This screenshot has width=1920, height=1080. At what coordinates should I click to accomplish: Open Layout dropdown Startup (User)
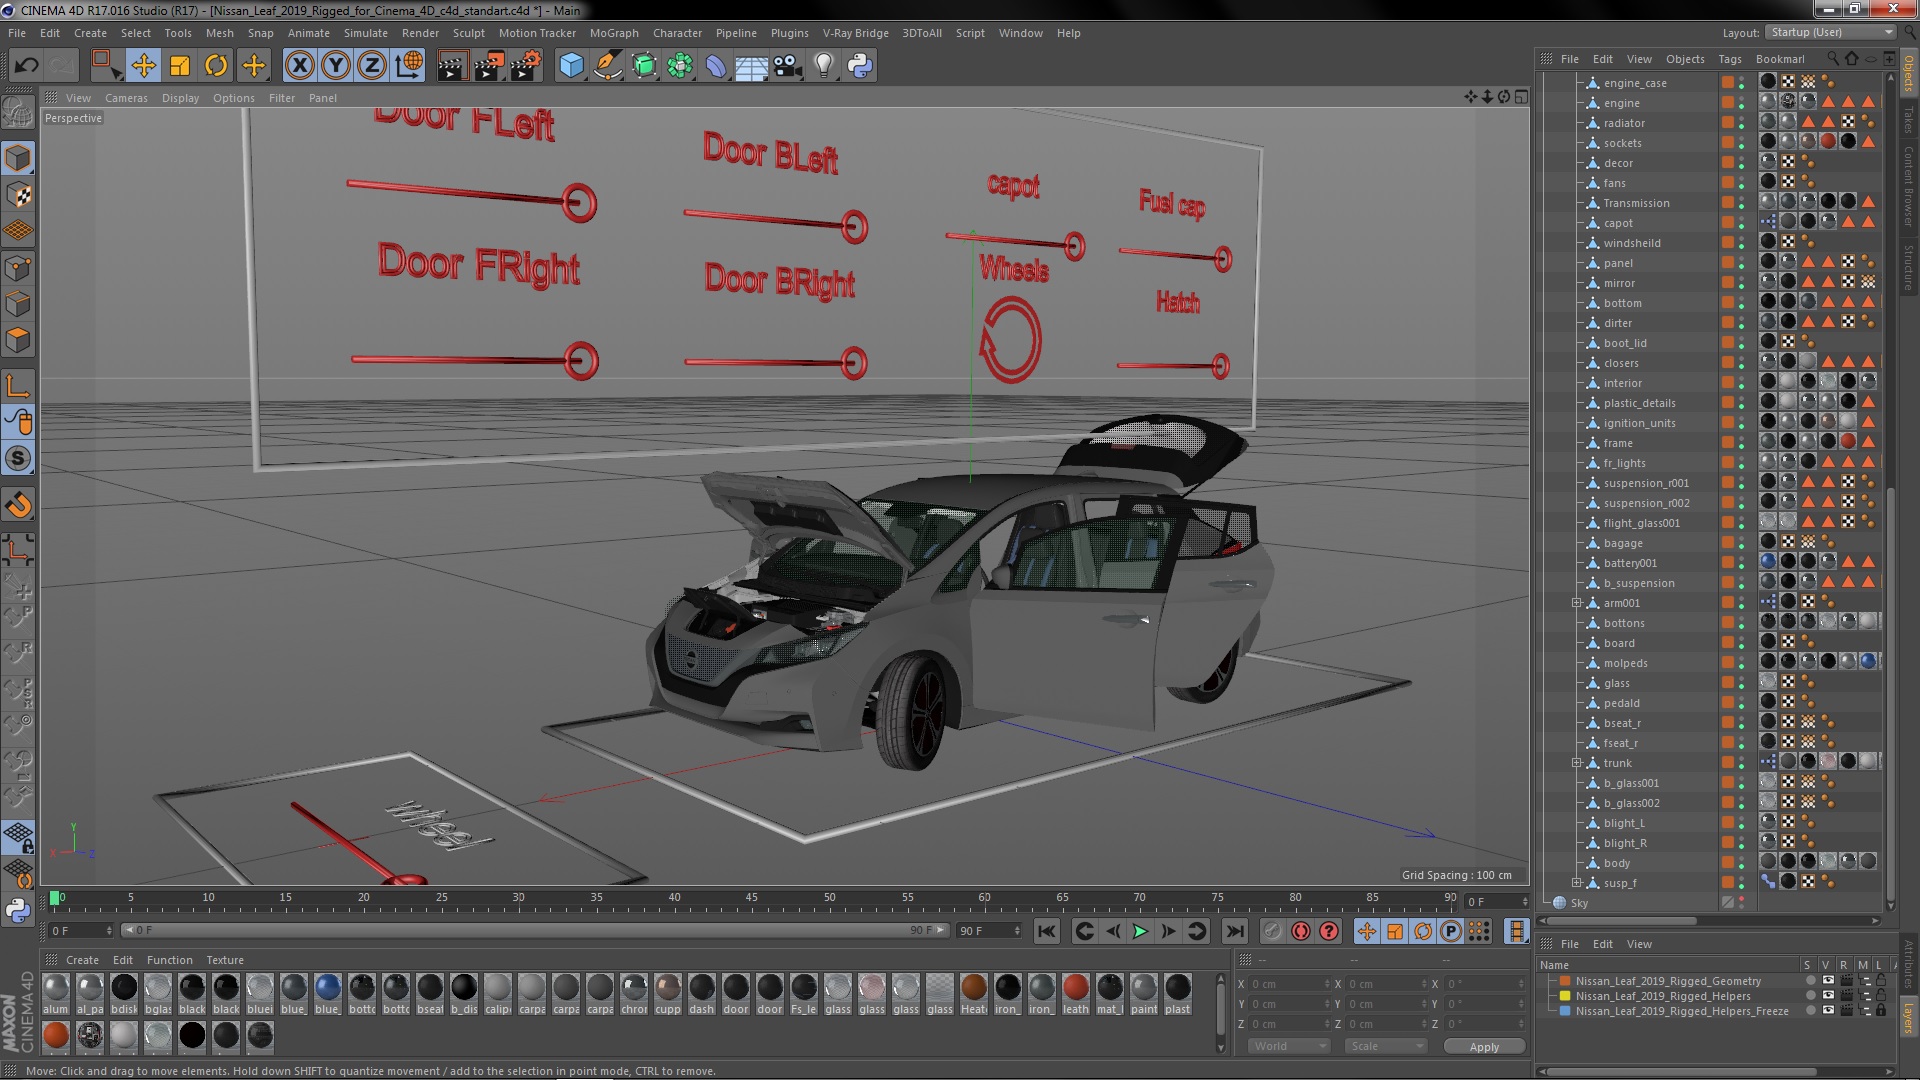click(x=1829, y=33)
